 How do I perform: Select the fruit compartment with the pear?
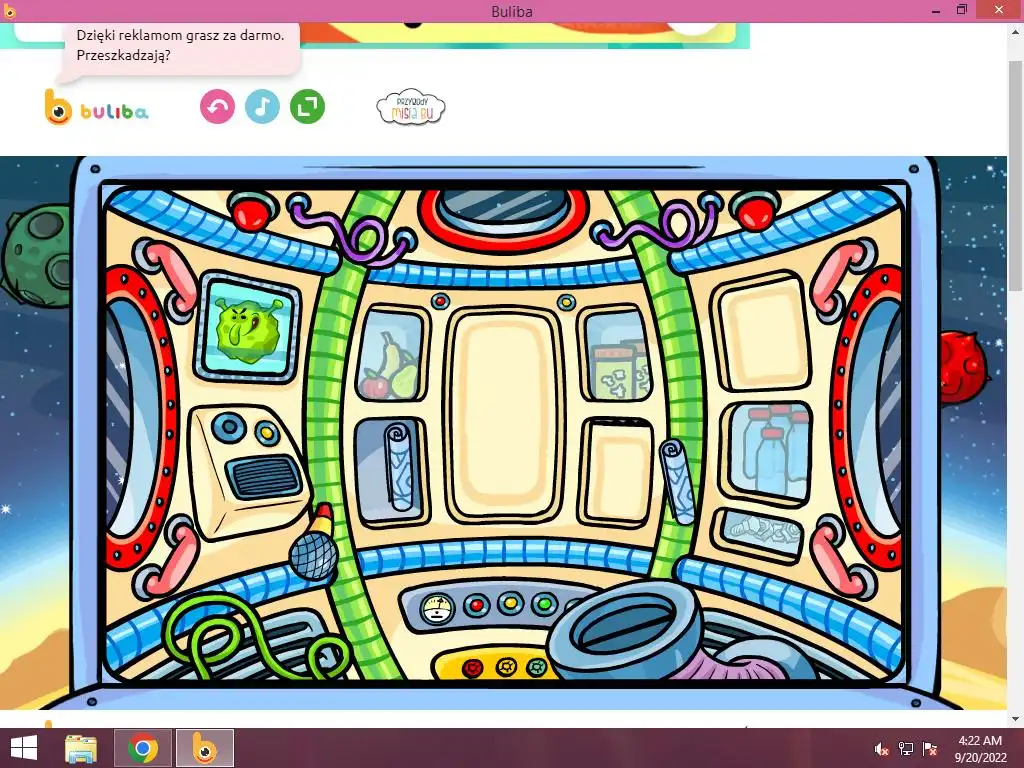tap(390, 355)
